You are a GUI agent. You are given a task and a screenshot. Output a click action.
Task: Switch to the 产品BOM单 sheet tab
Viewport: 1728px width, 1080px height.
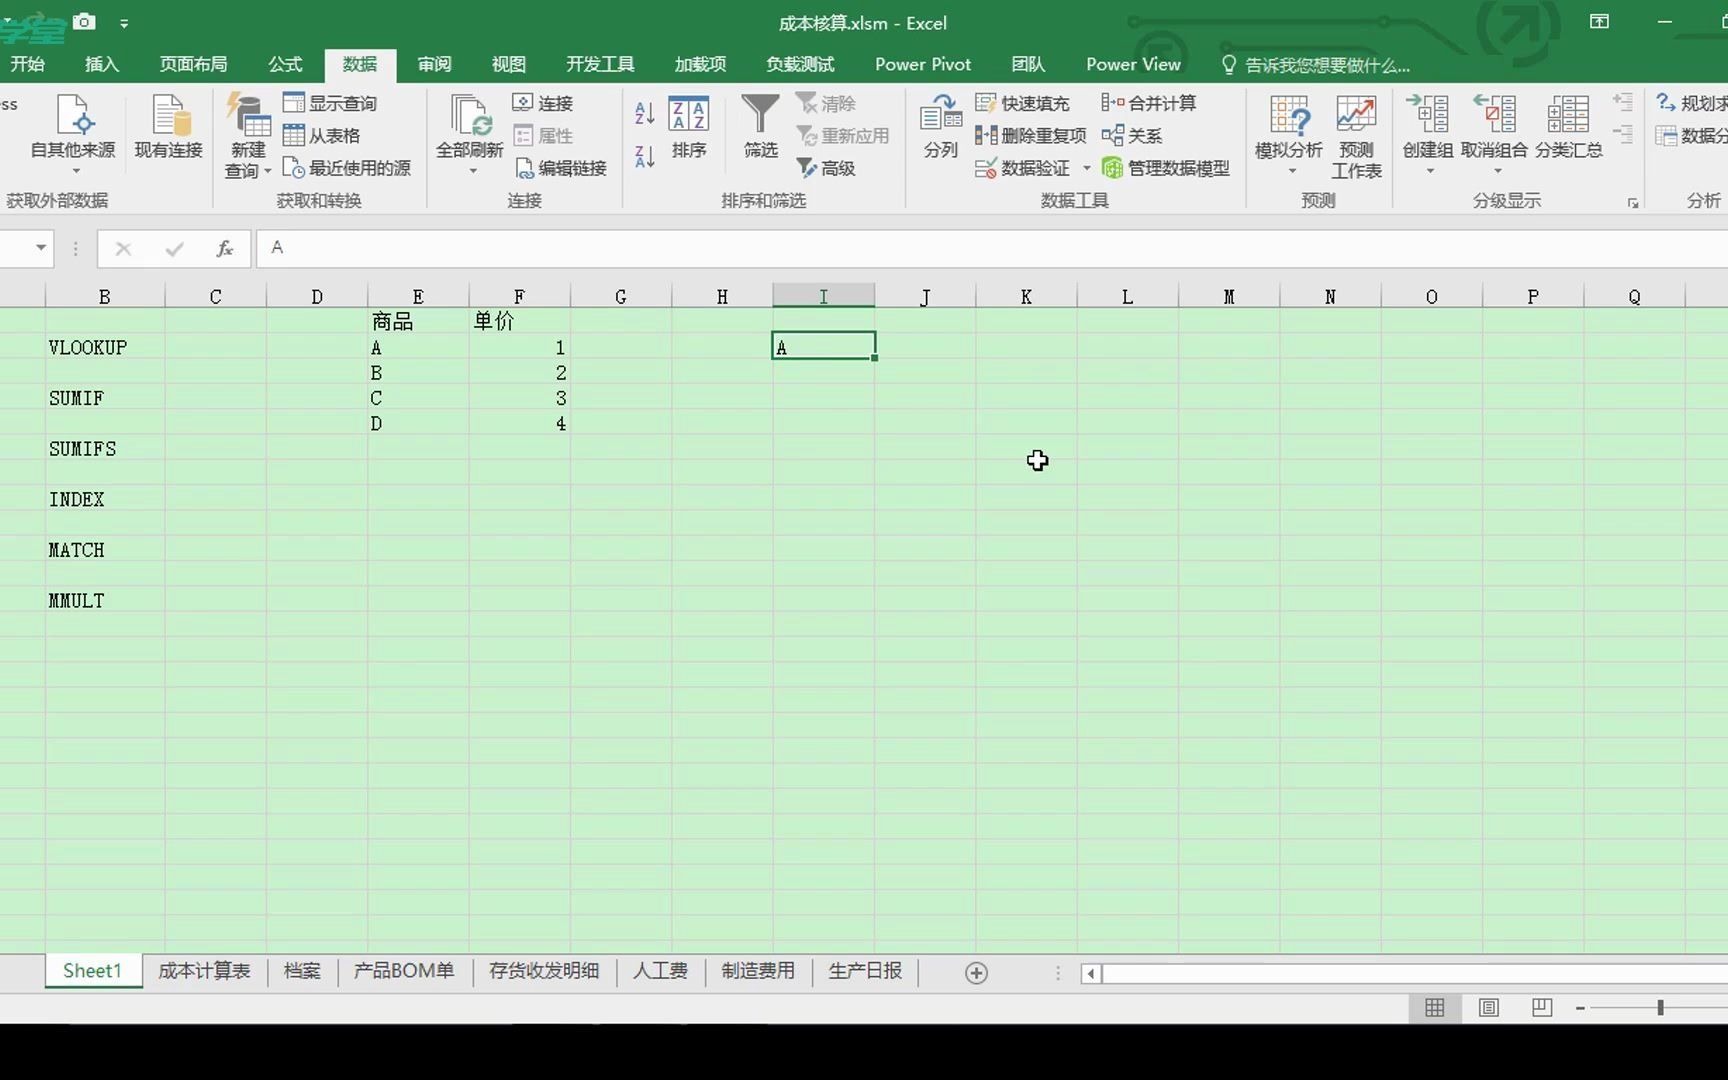point(404,971)
